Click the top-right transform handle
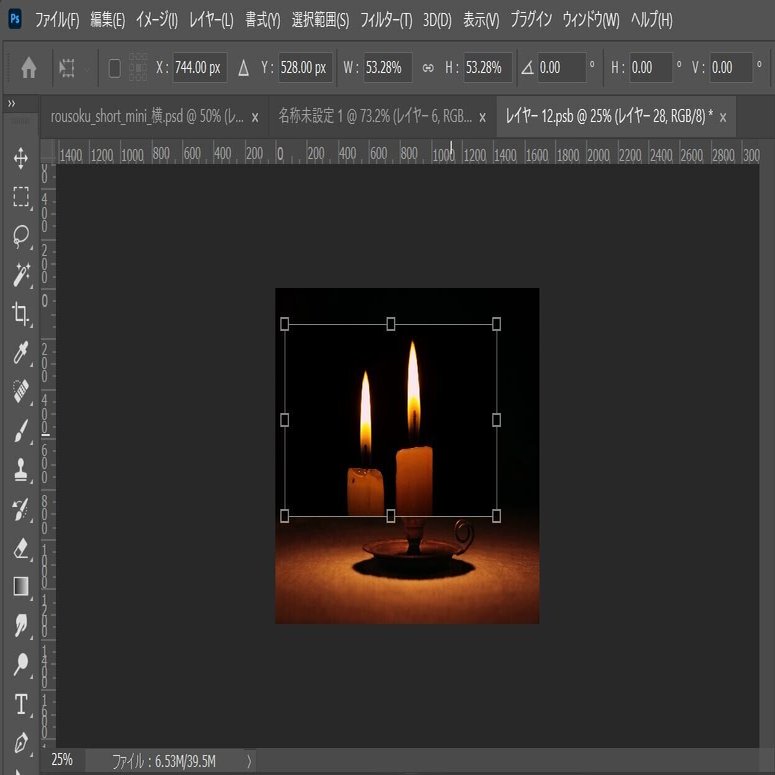Viewport: 775px width, 775px height. [496, 324]
